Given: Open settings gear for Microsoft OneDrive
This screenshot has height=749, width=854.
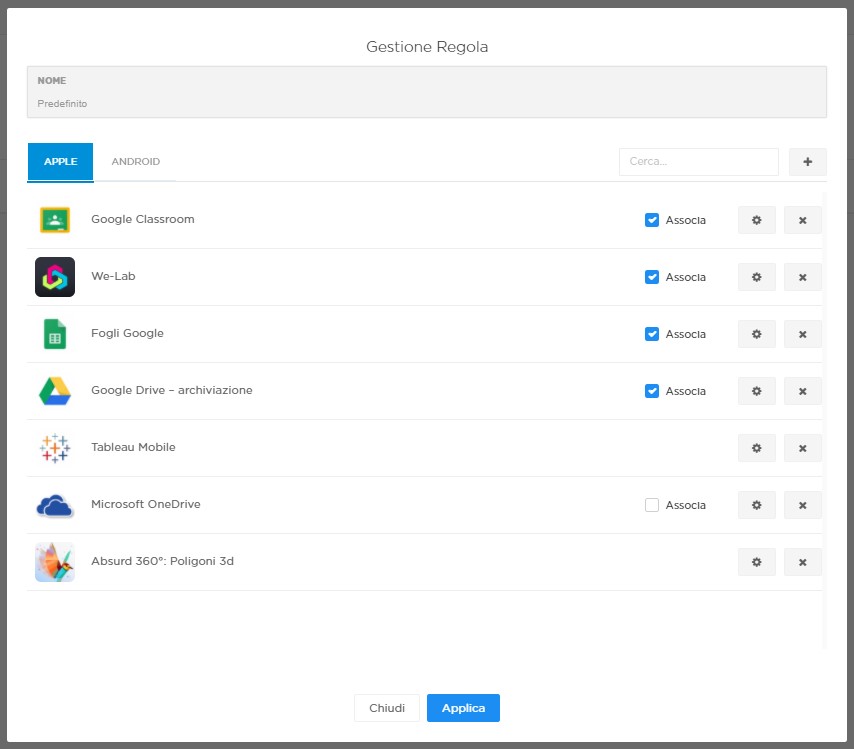Looking at the screenshot, I should click(x=757, y=505).
